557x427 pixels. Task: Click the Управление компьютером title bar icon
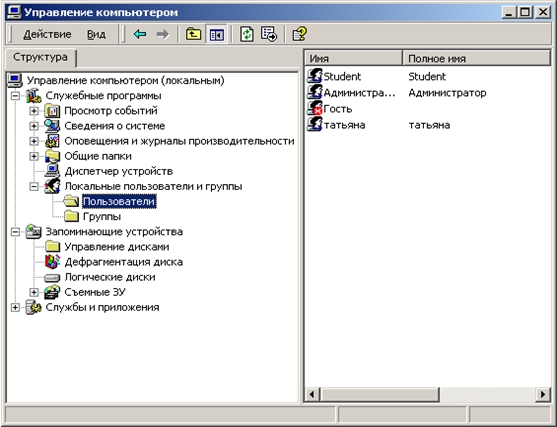tap(15, 12)
